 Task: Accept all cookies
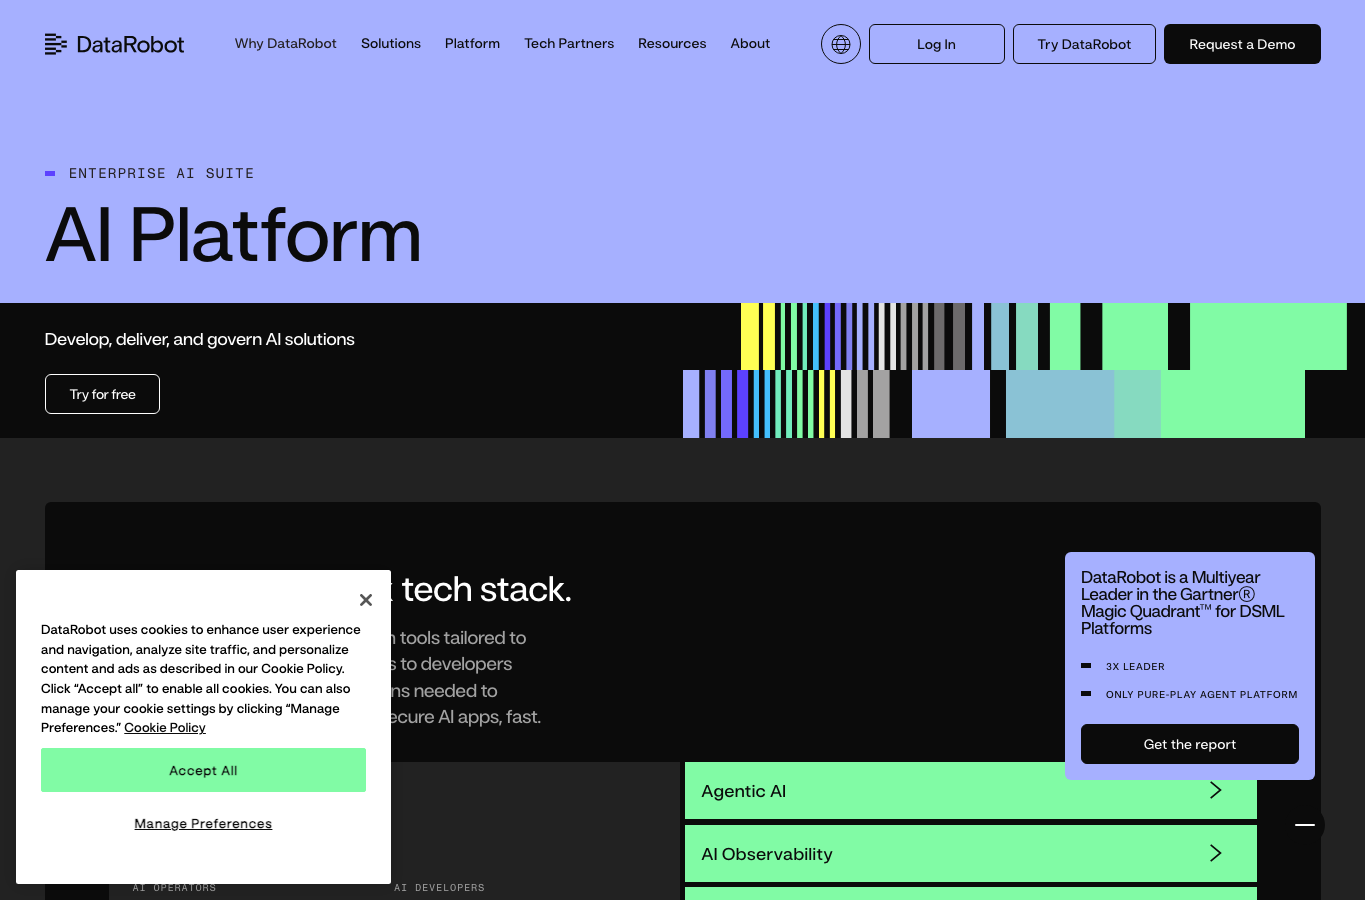click(203, 770)
